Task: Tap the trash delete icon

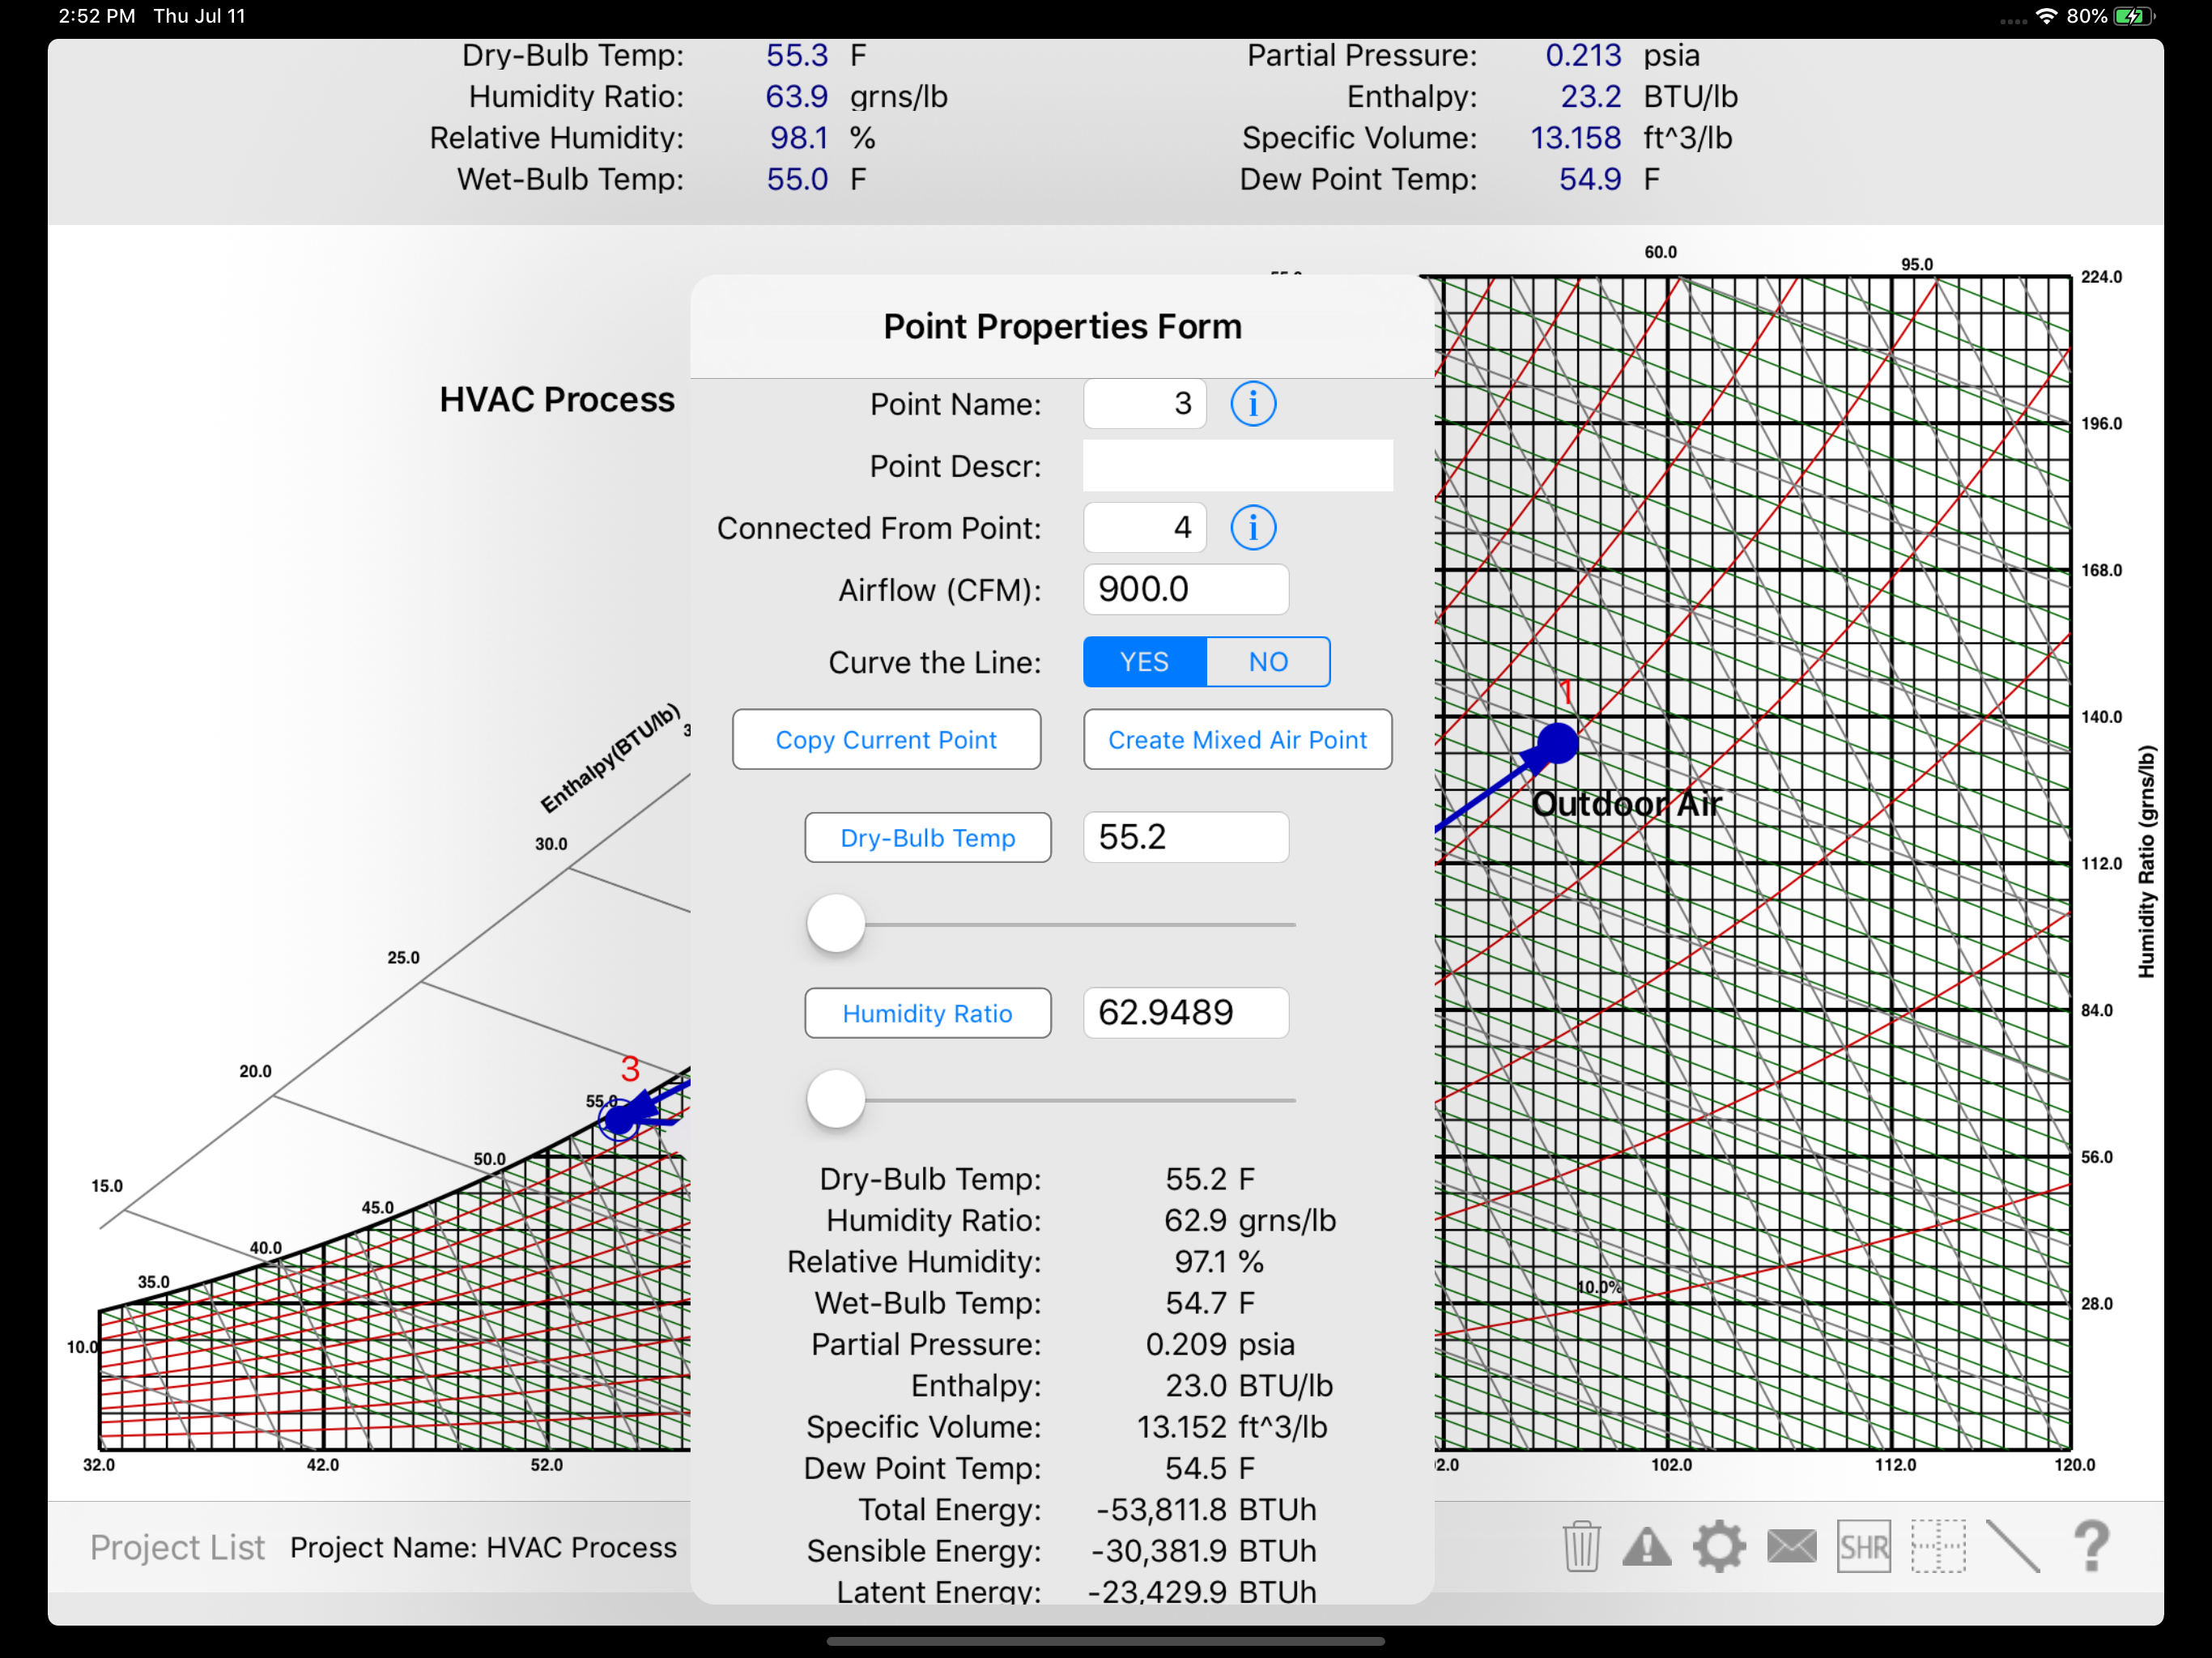Action: [1581, 1546]
